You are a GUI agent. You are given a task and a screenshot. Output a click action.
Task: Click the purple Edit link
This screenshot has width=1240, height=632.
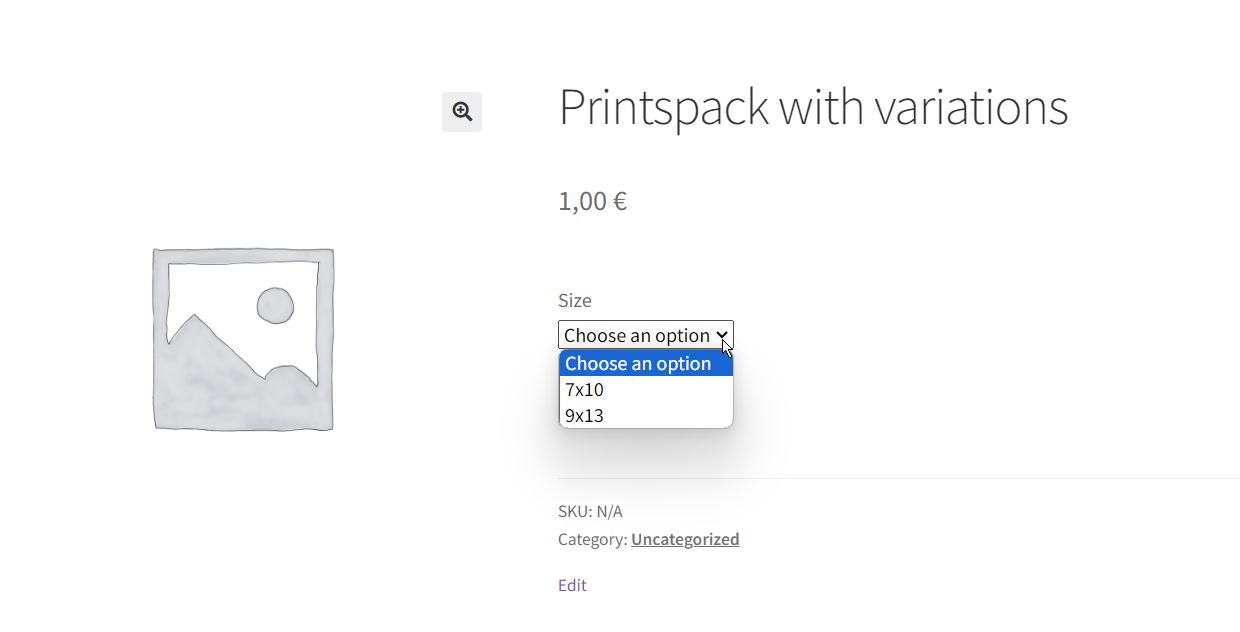coord(572,585)
